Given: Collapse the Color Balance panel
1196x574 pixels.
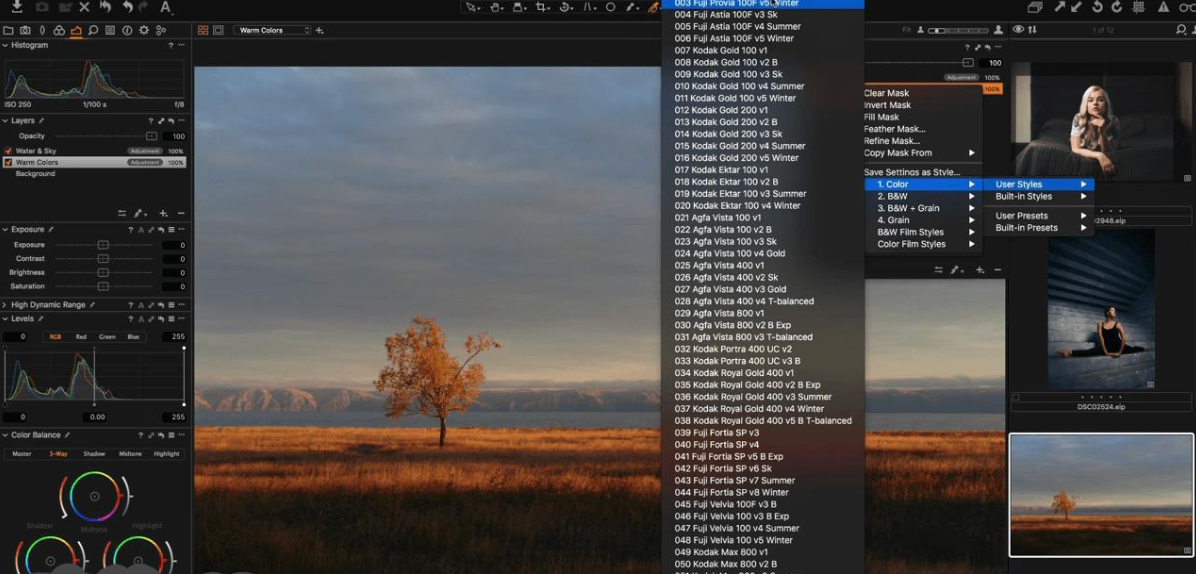Looking at the screenshot, I should 5,435.
